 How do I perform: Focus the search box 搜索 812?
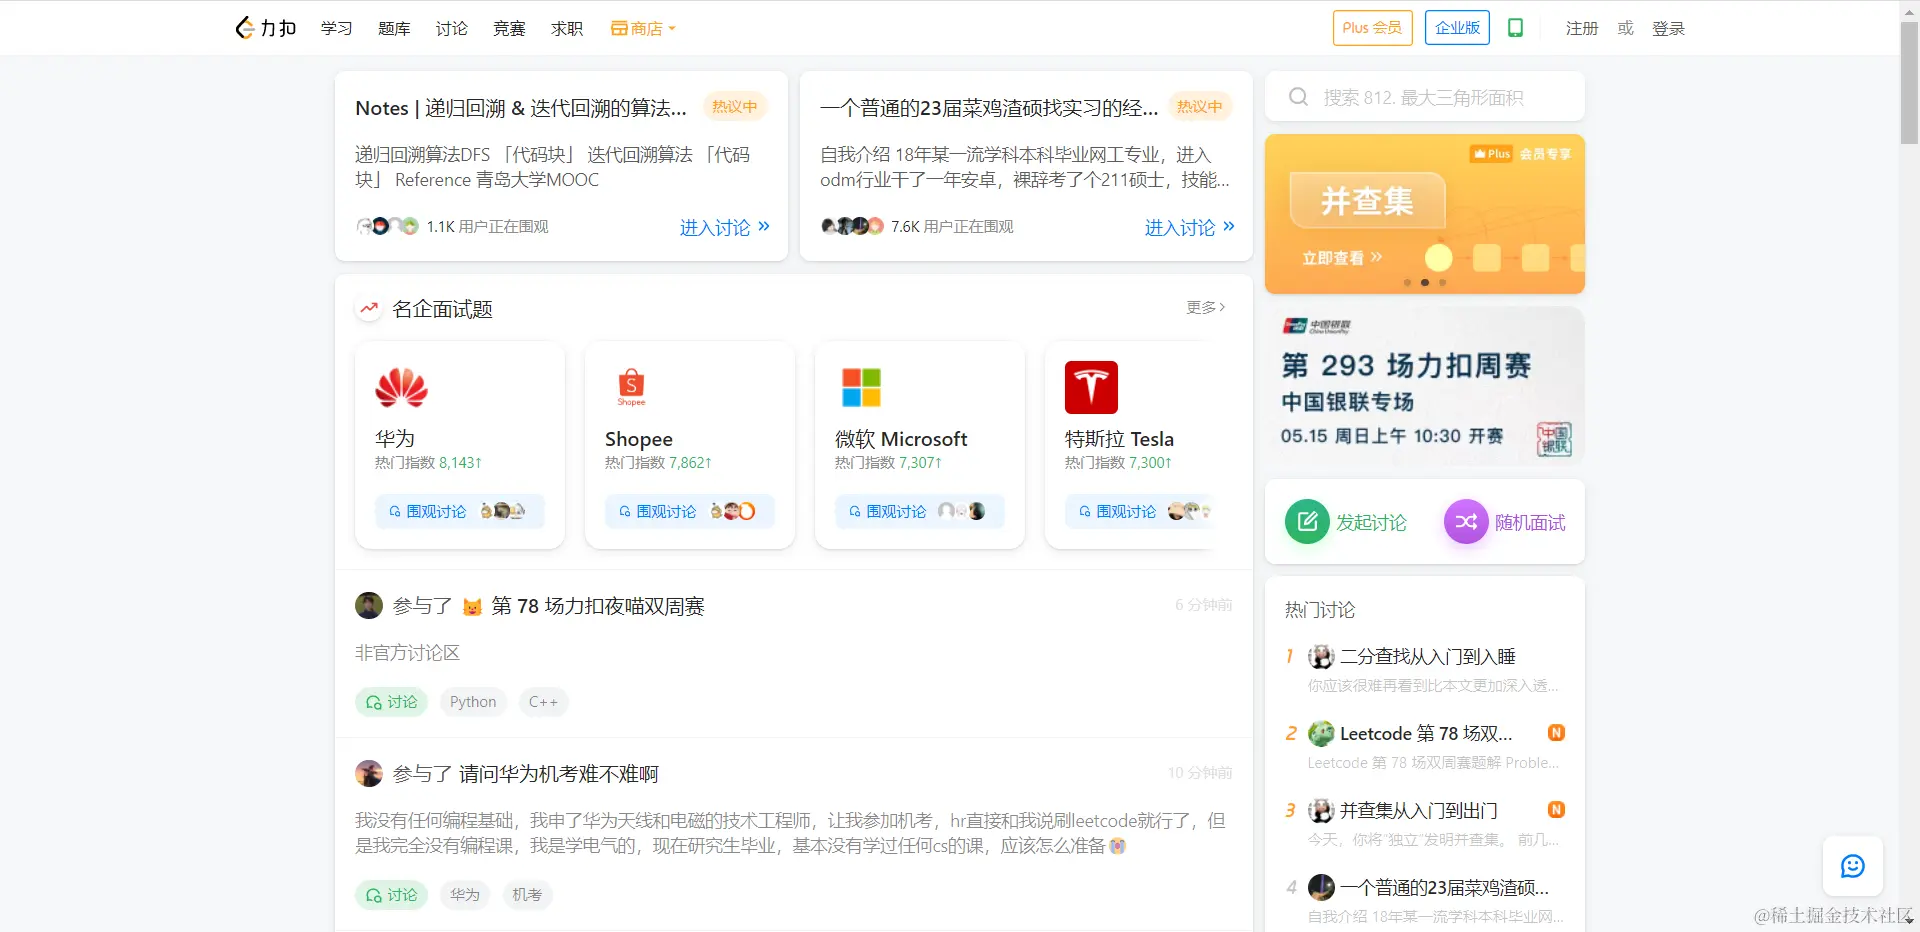pos(1424,97)
